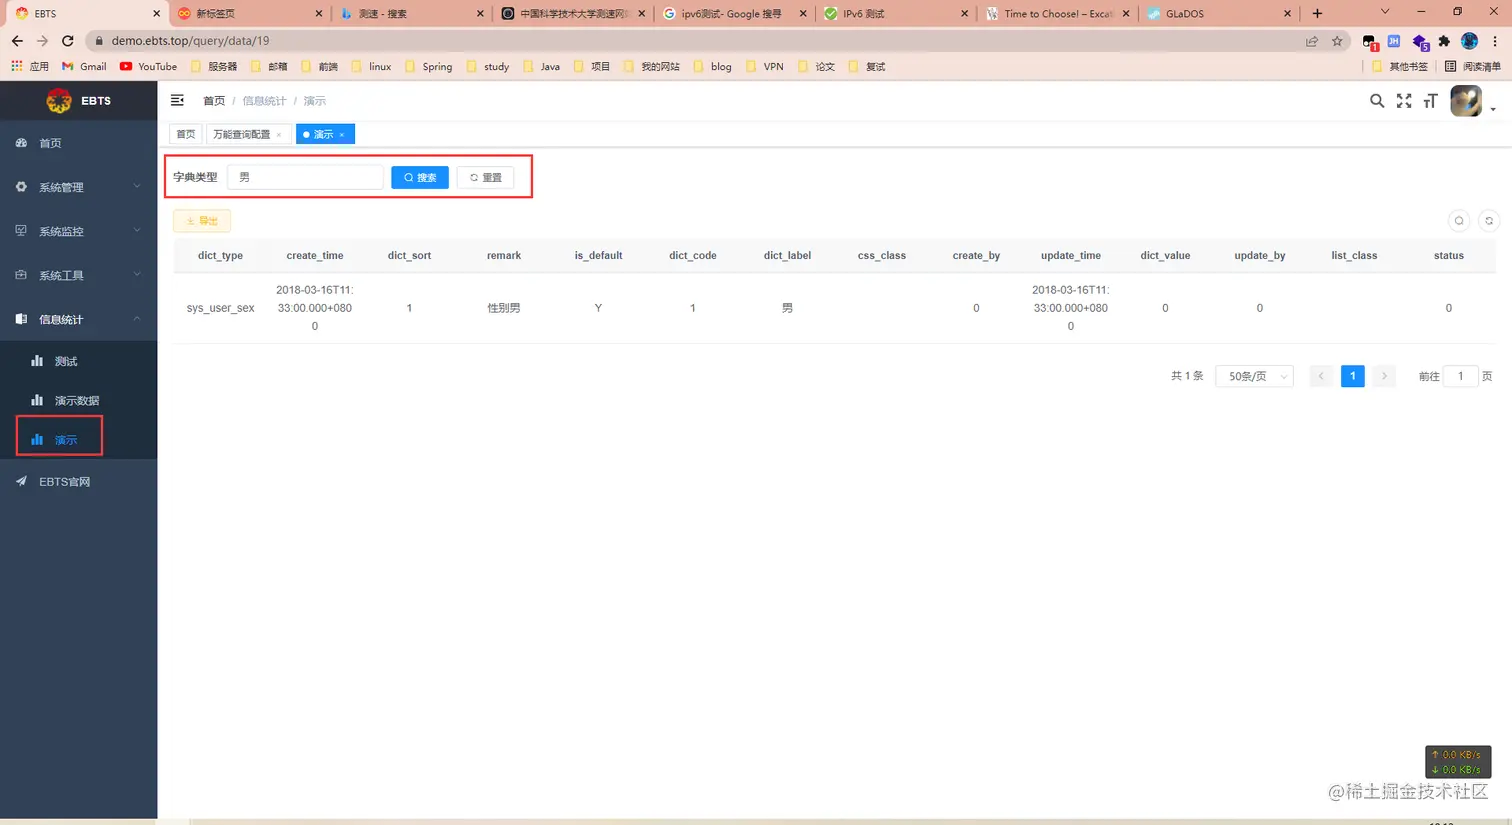Select page 1 in pagination
1512x825 pixels.
coord(1352,376)
